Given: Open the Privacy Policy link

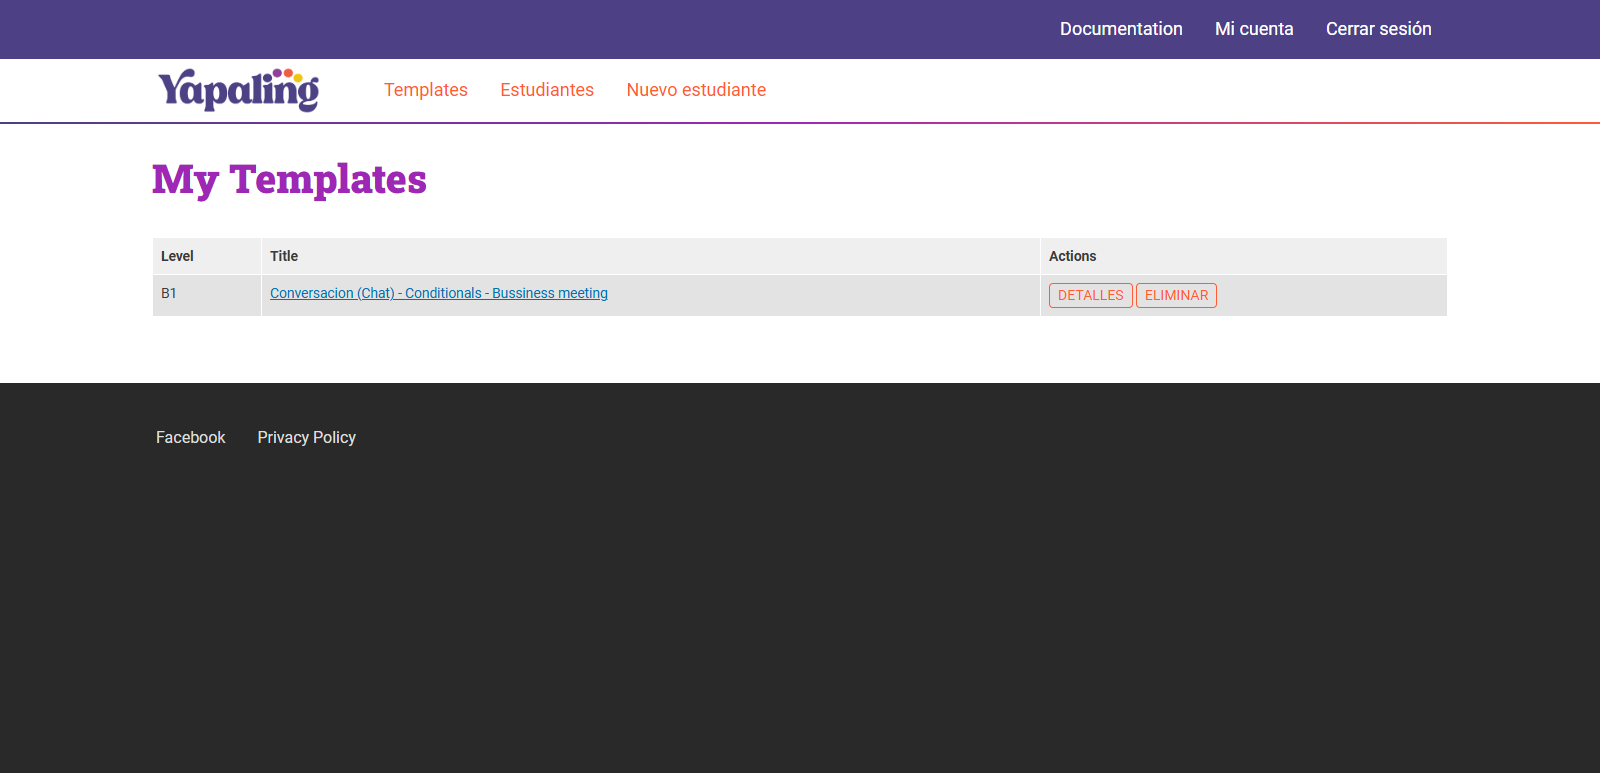Looking at the screenshot, I should point(306,437).
